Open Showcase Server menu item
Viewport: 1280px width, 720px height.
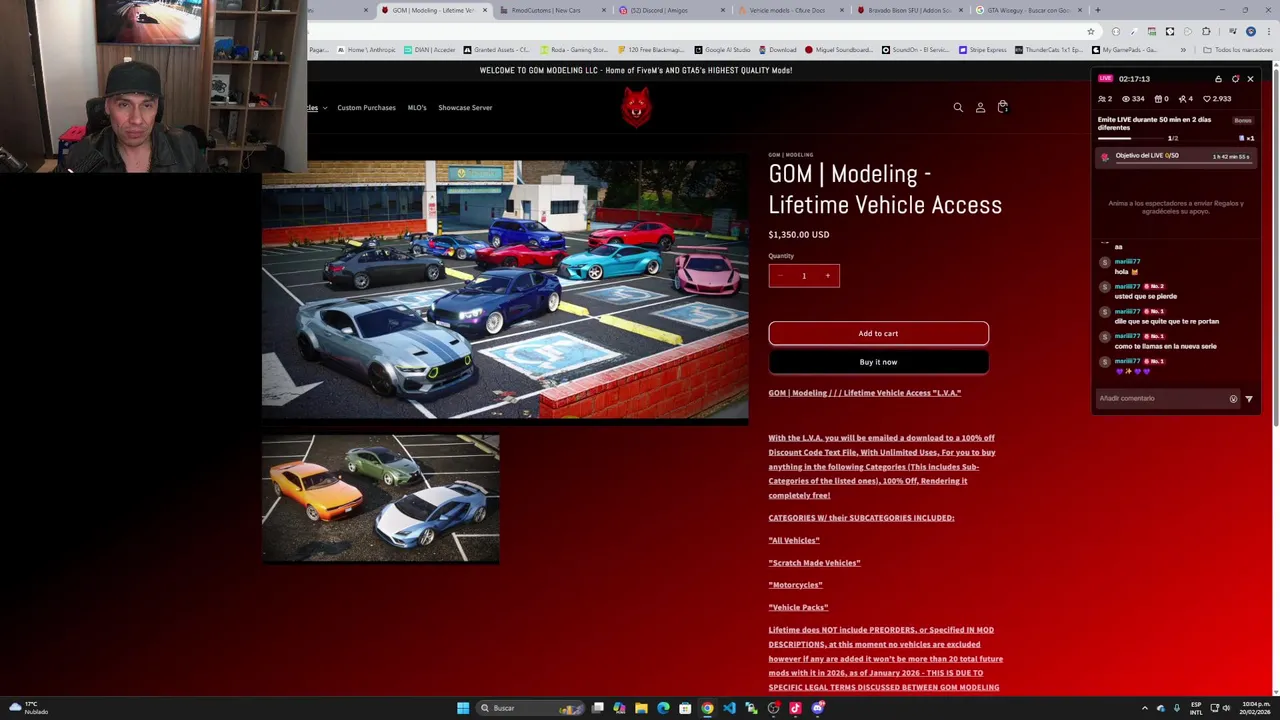tap(465, 108)
